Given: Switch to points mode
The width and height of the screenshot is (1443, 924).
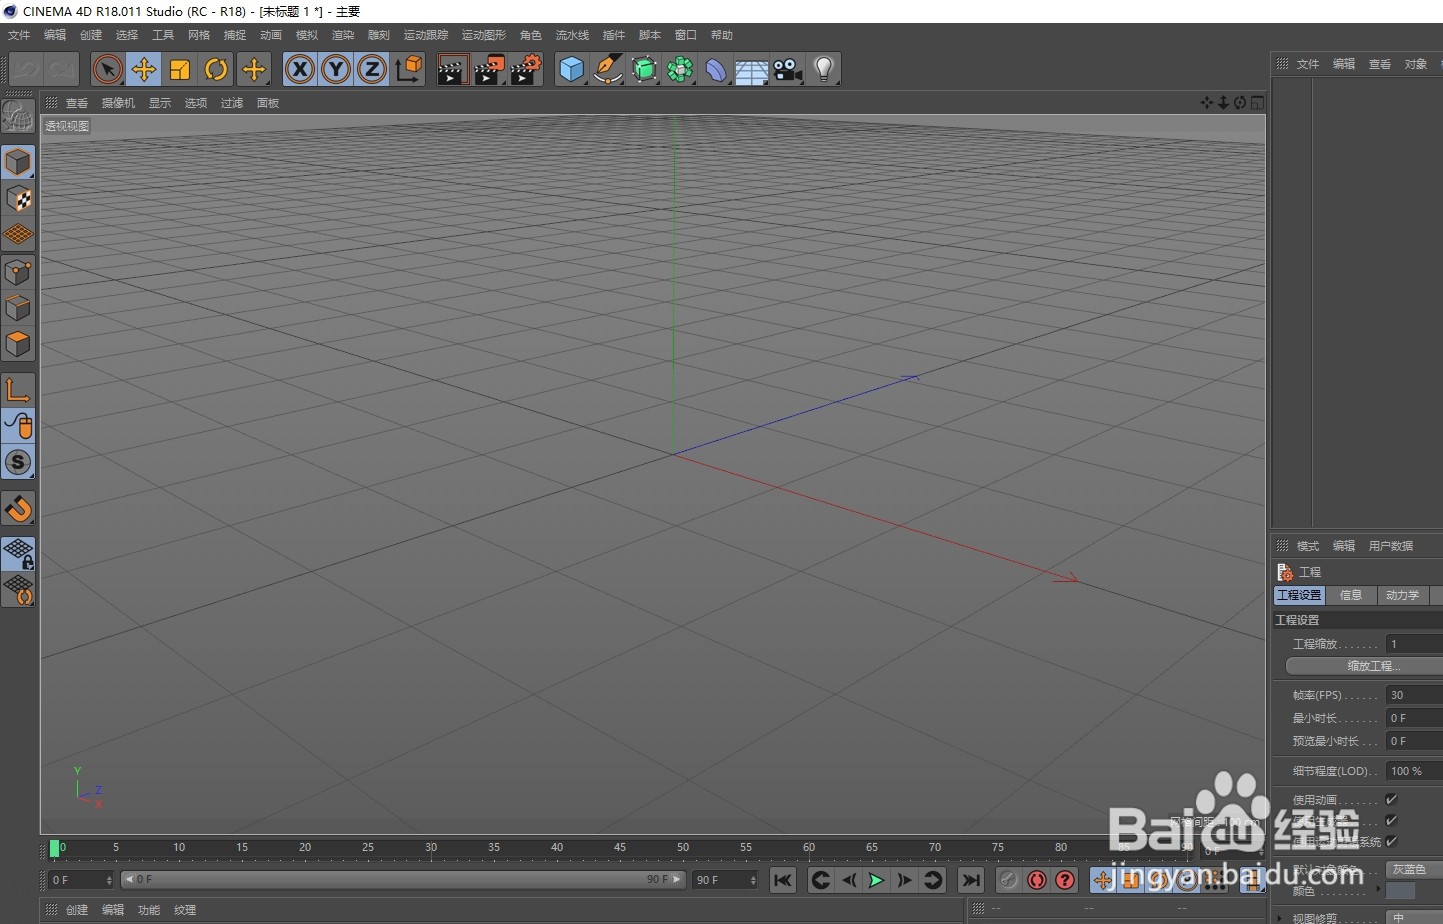Looking at the screenshot, I should click(18, 272).
